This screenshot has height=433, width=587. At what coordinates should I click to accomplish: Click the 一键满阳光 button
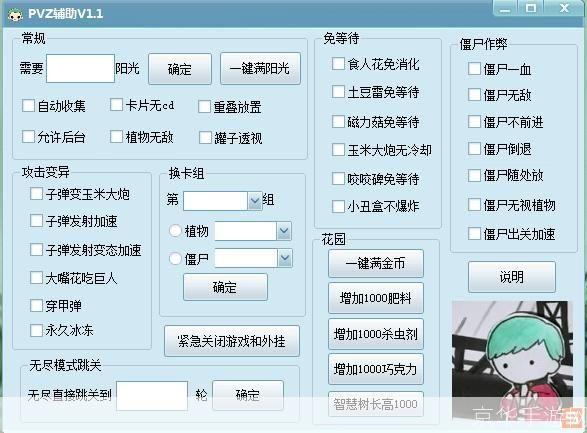pos(261,68)
